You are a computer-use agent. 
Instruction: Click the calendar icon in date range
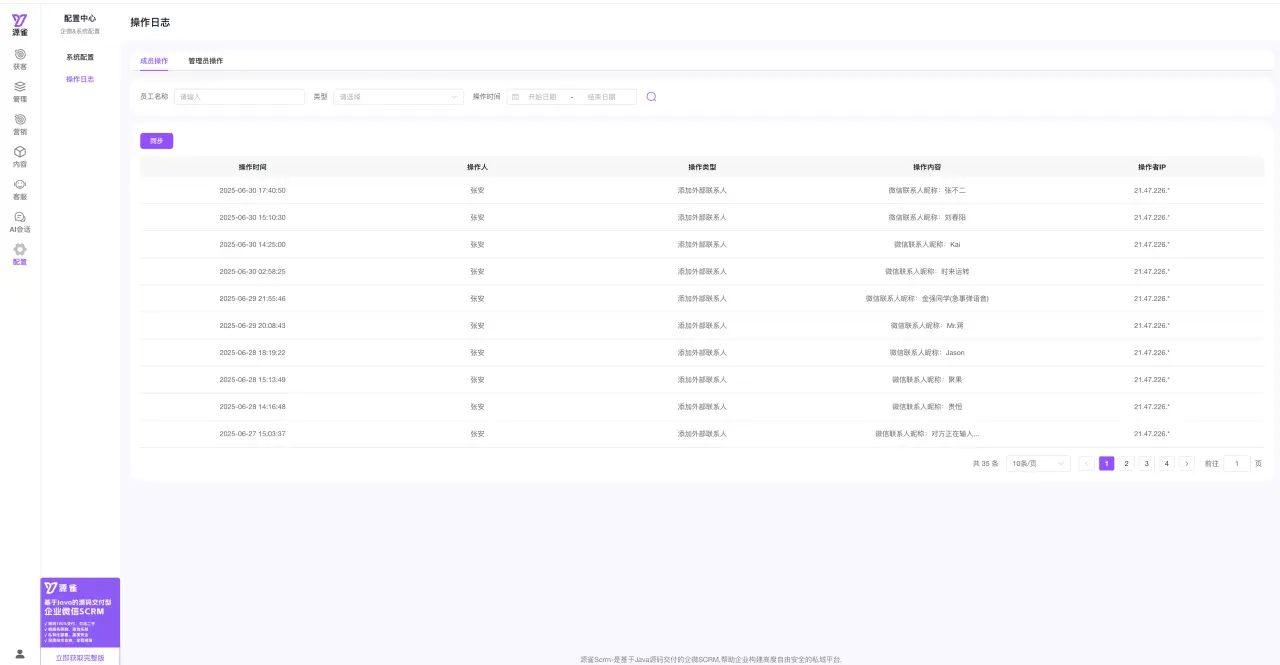(x=516, y=97)
